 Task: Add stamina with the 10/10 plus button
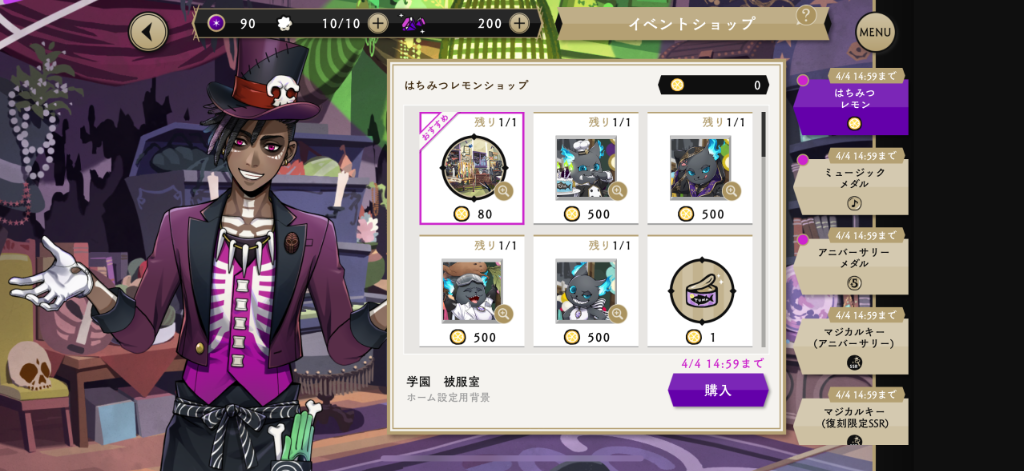pyautogui.click(x=377, y=24)
